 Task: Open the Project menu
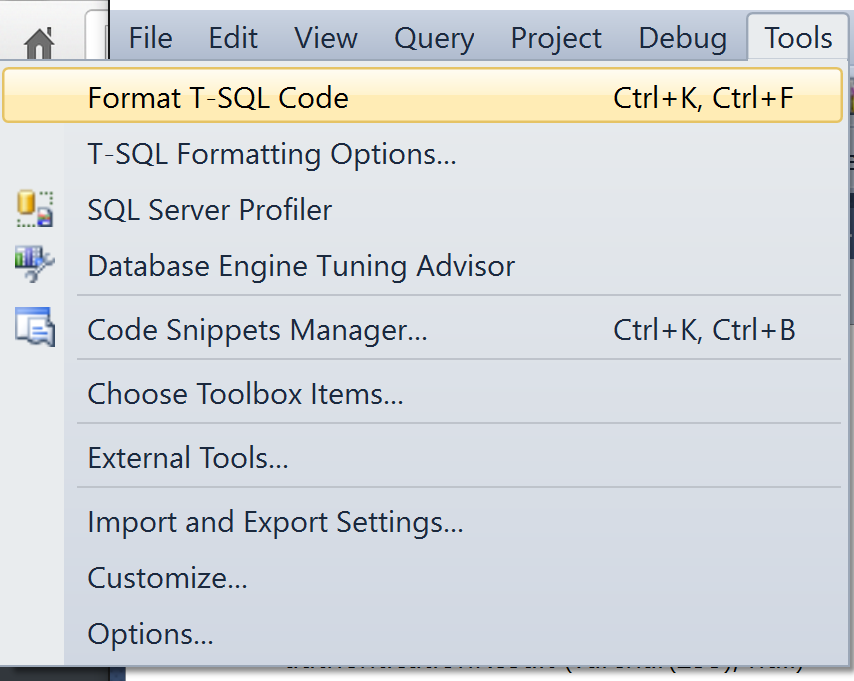point(555,38)
